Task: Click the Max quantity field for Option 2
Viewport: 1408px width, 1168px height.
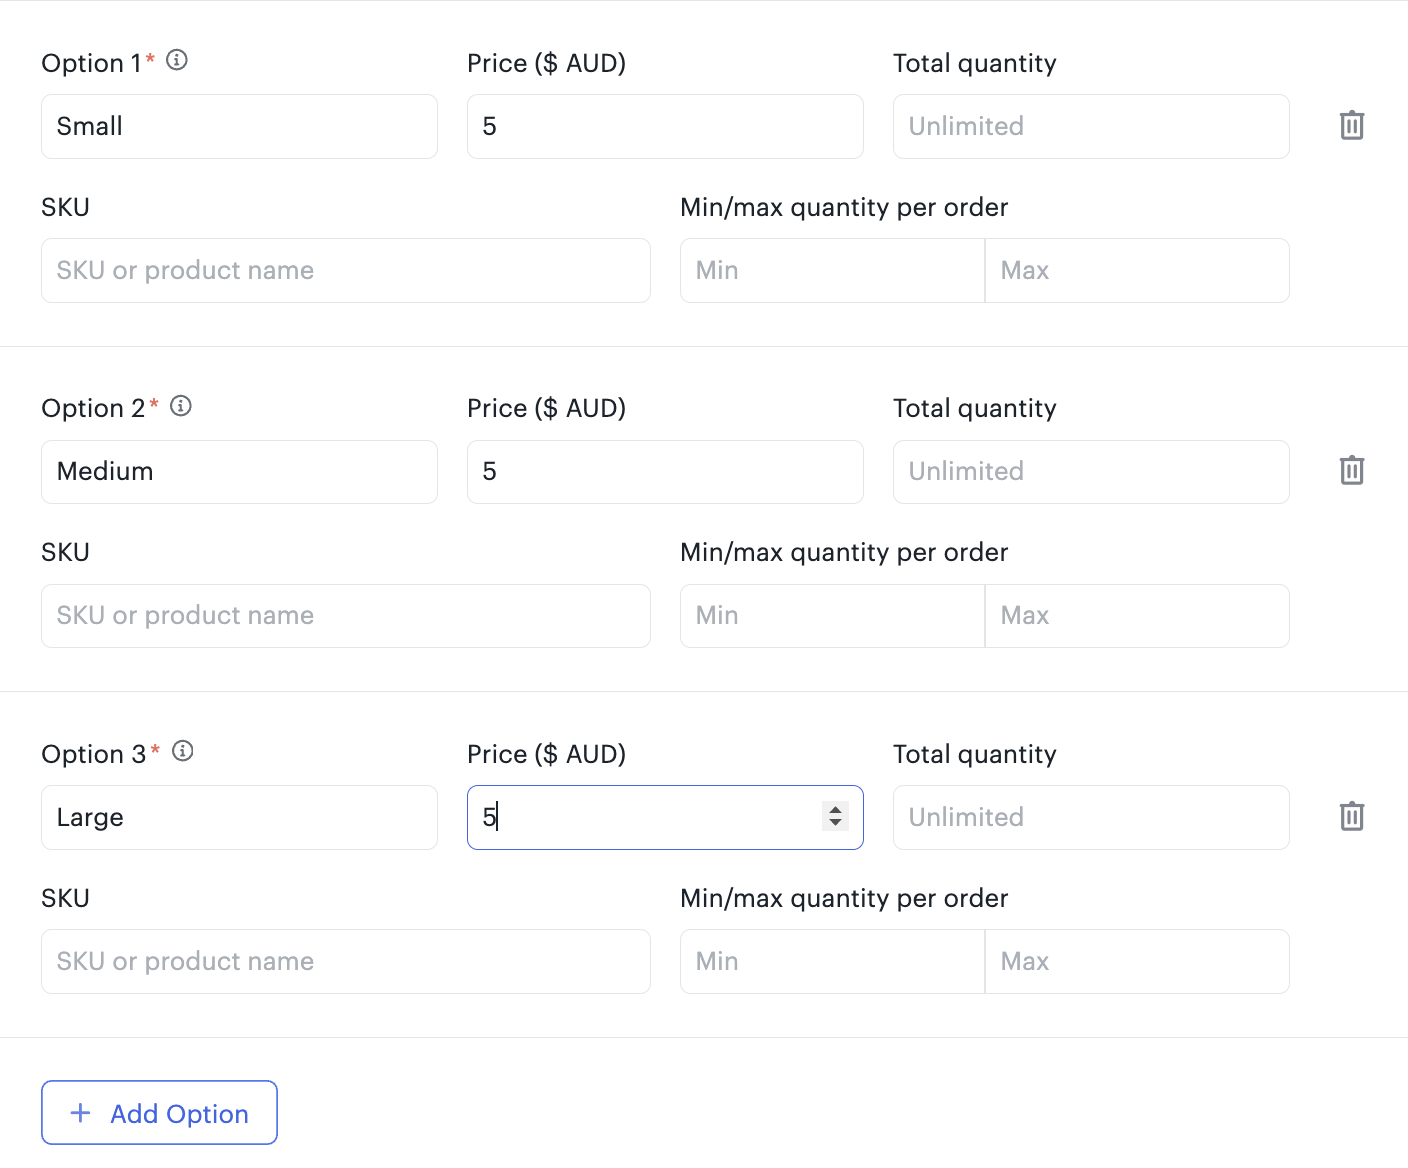Action: tap(1137, 616)
